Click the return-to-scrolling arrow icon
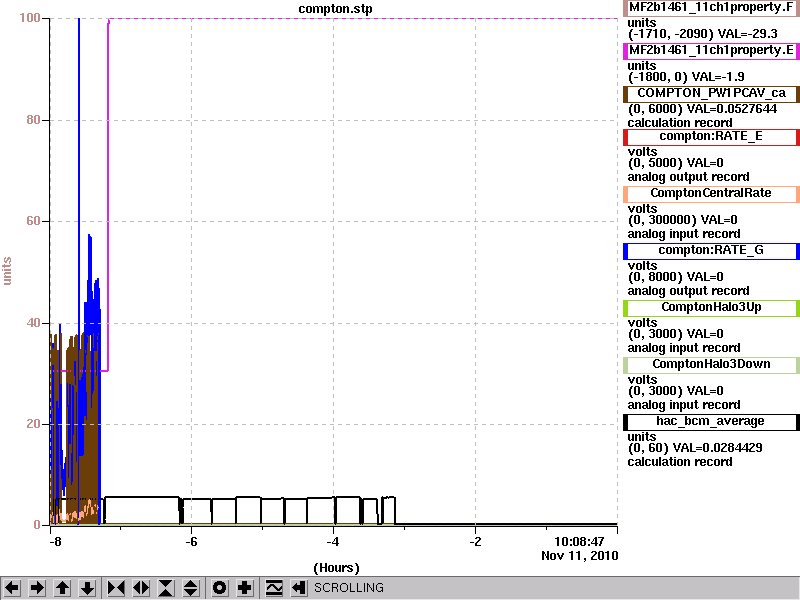Viewport: 800px width, 600px height. pyautogui.click(x=299, y=588)
